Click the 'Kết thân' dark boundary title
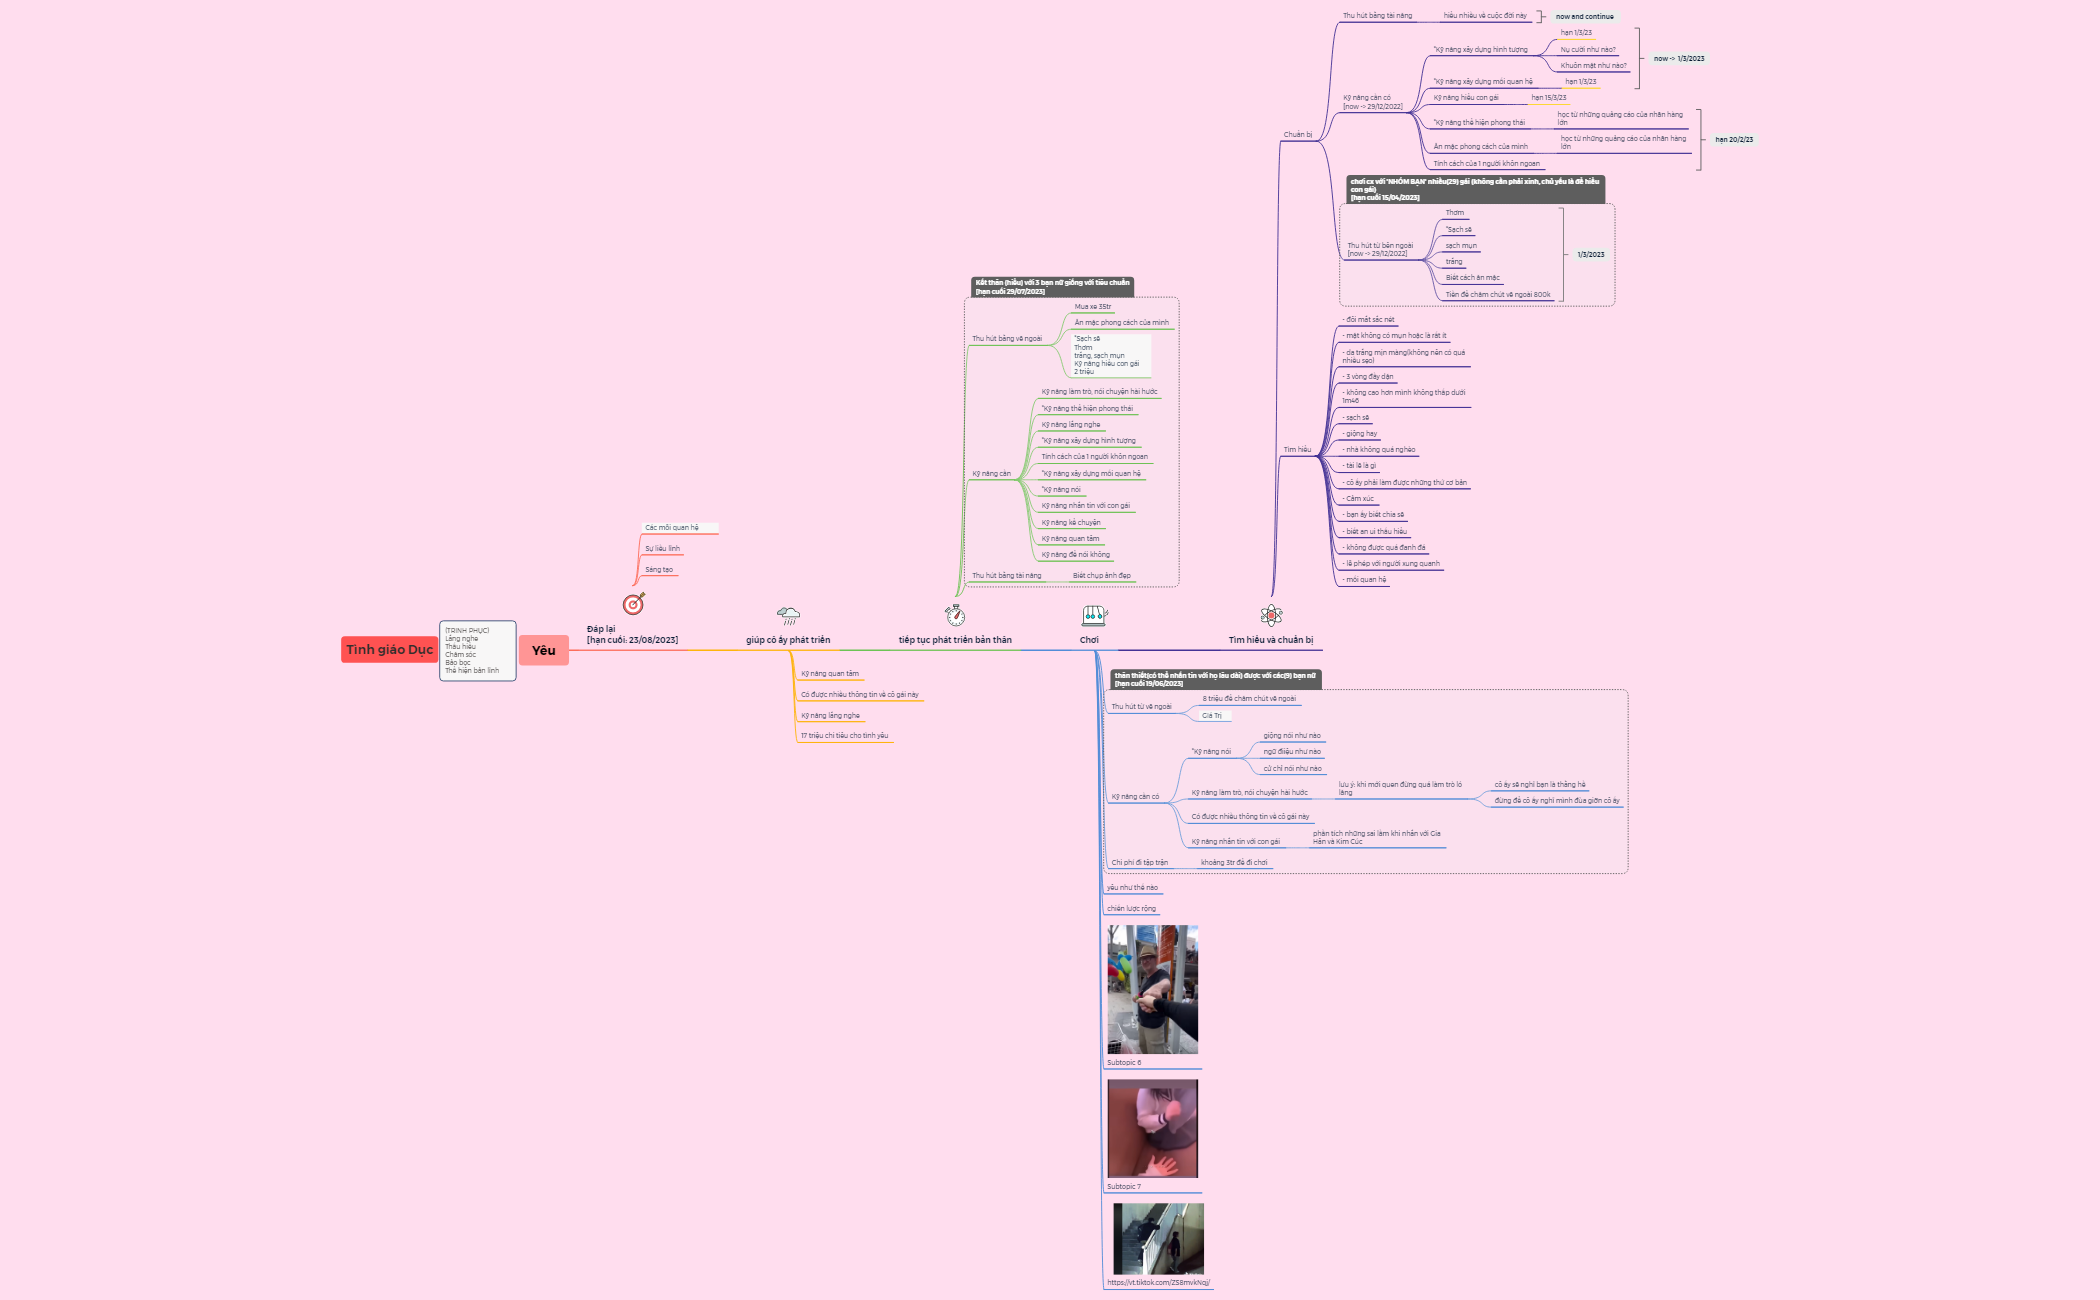The height and width of the screenshot is (1300, 2100). (1052, 287)
